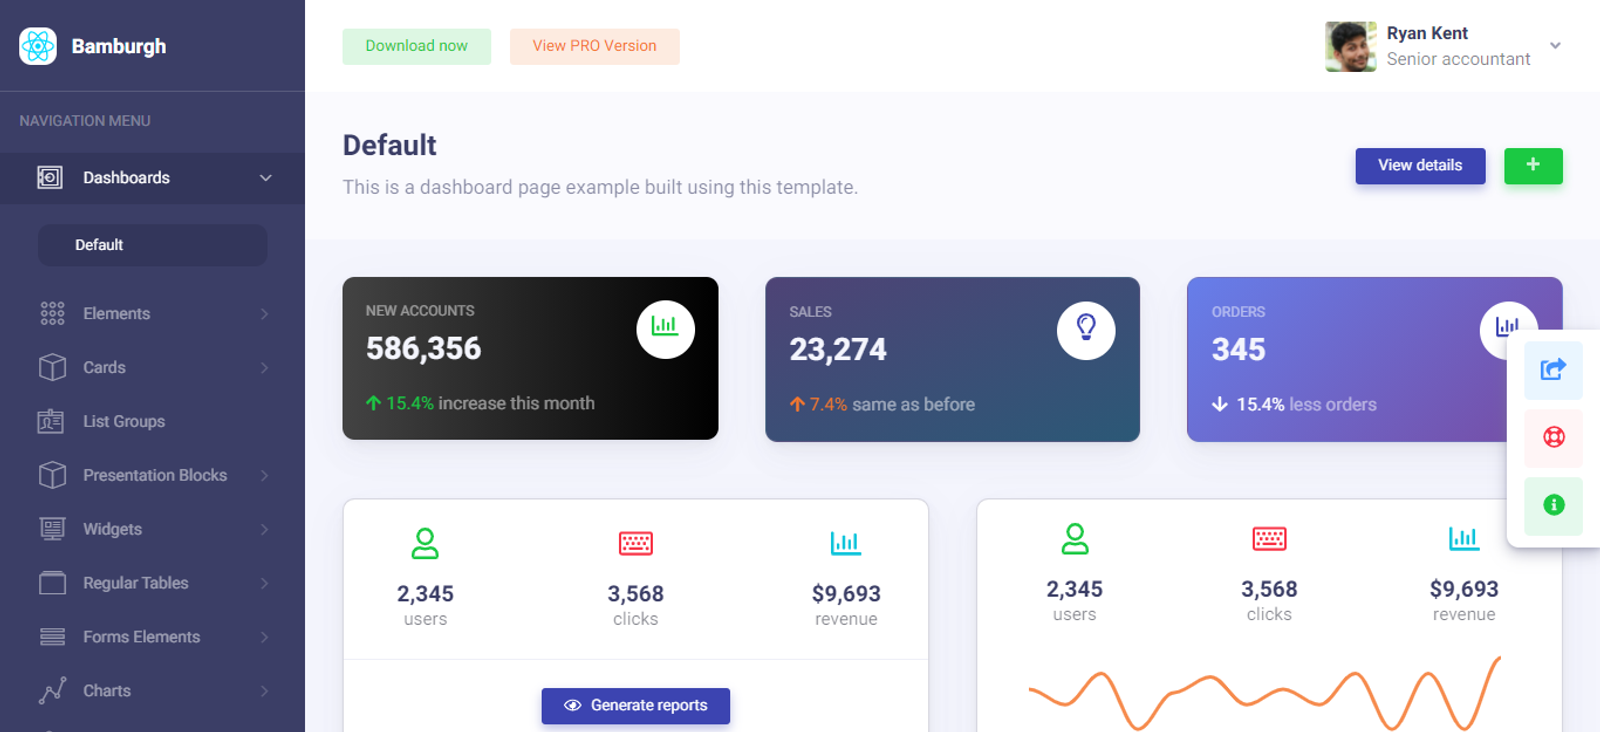This screenshot has width=1600, height=732.
Task: Click the Bamburgh brand name
Action: [x=119, y=46]
